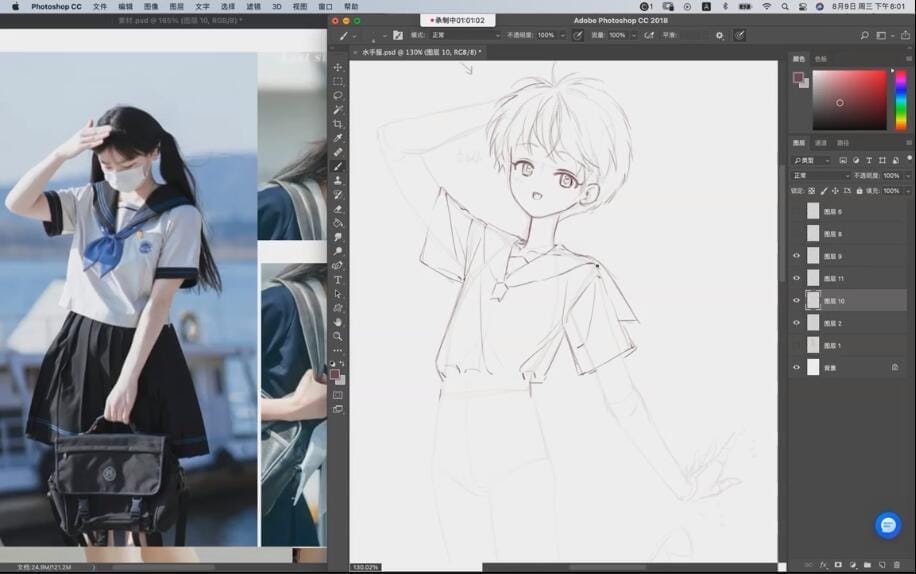
Task: Select the Crop tool
Action: click(x=338, y=124)
